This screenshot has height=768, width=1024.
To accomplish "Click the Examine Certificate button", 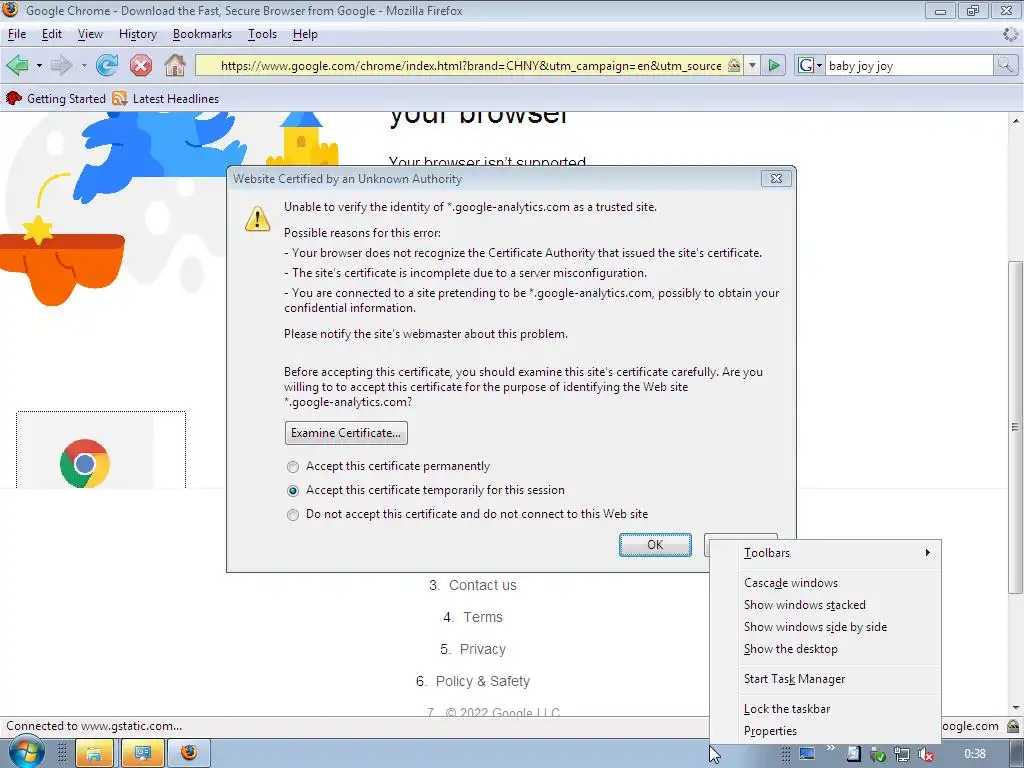I will 346,433.
